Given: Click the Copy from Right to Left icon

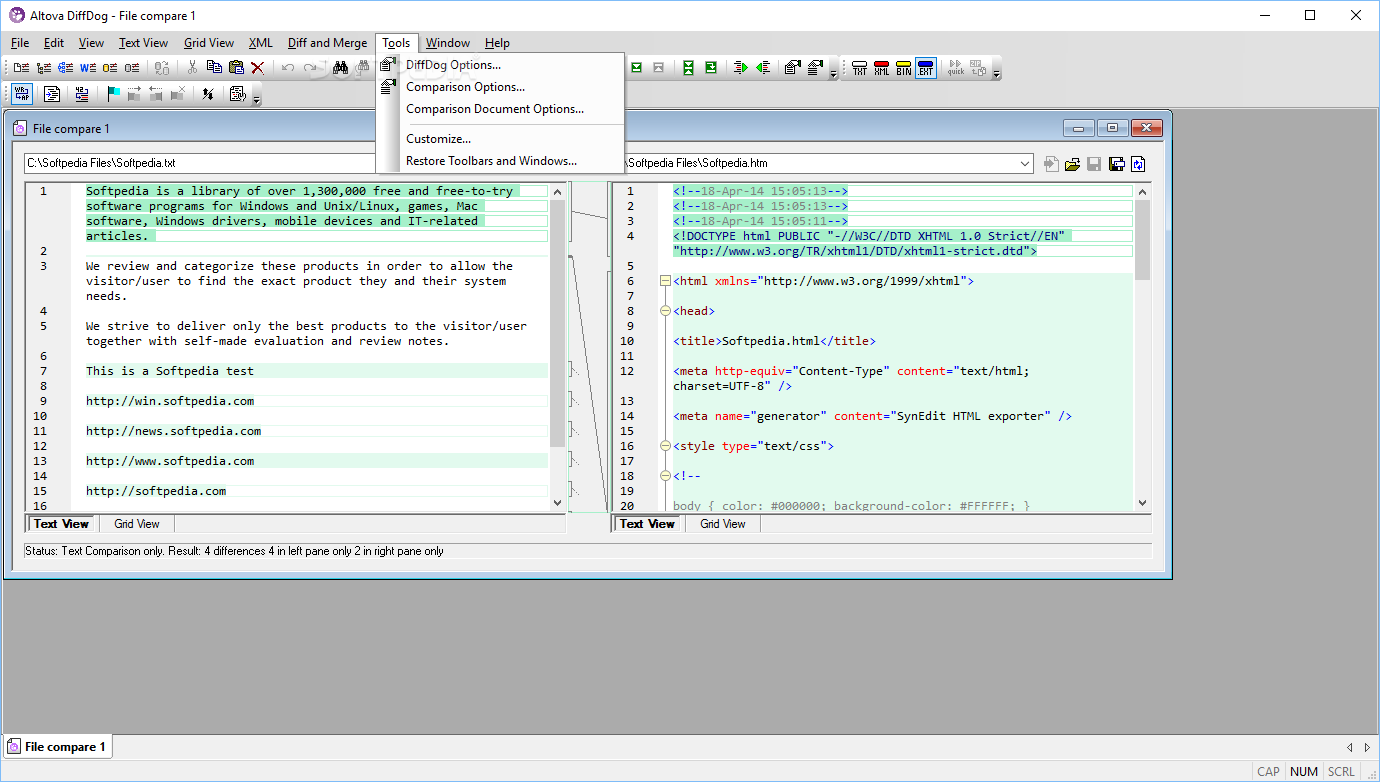Looking at the screenshot, I should tap(763, 68).
